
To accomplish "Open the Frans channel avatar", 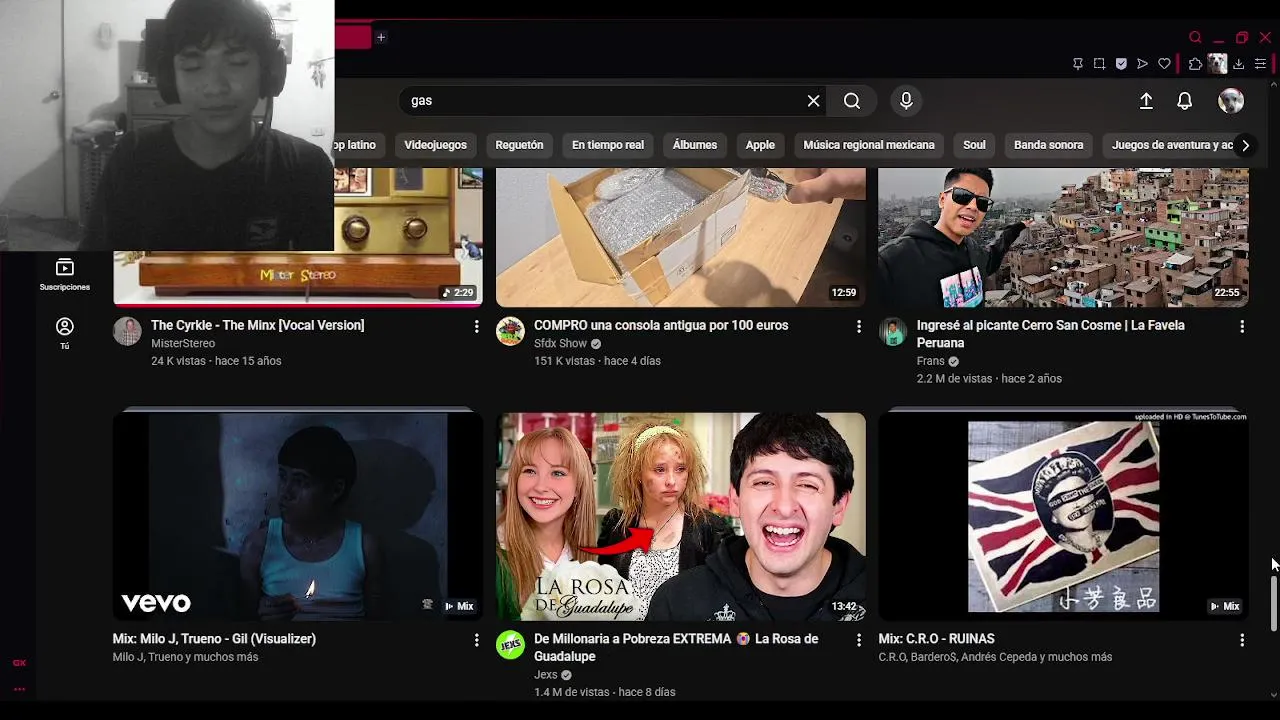I will (893, 331).
